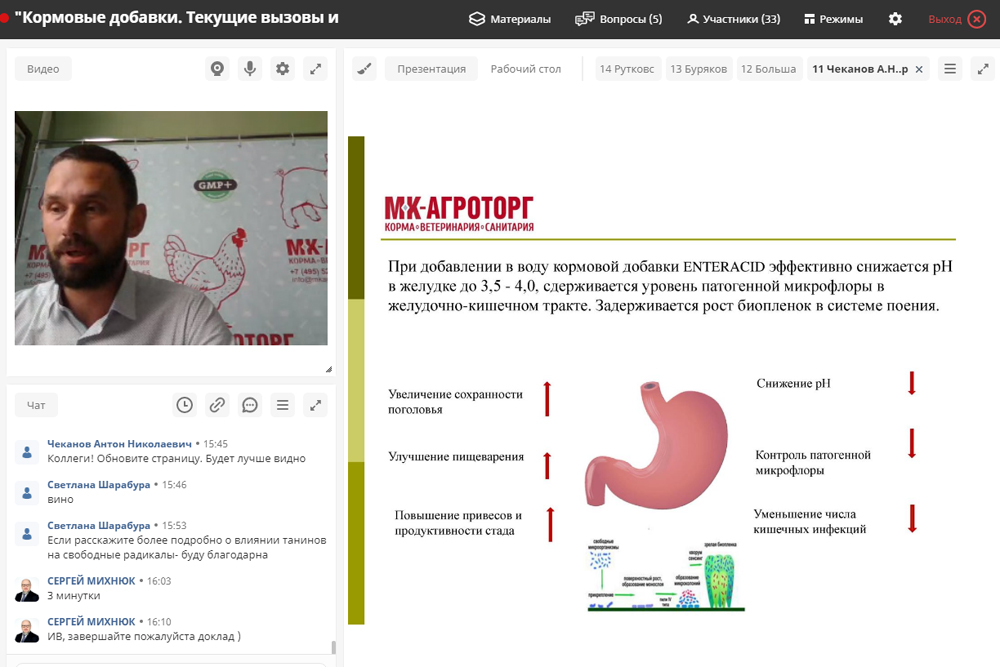Show the Participants (33) list
The height and width of the screenshot is (667, 1000).
(733, 19)
